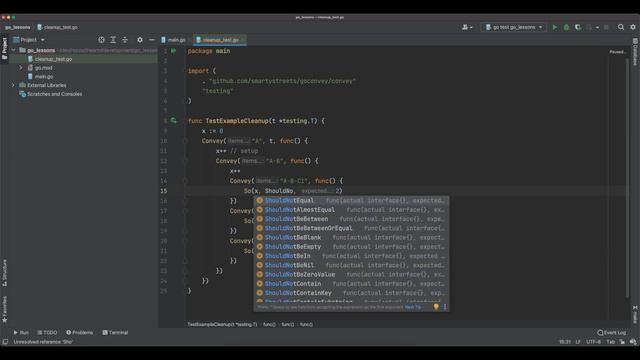Click the editor vertical scrollbar
Screen dimensions: 640x360
click(x=628, y=178)
